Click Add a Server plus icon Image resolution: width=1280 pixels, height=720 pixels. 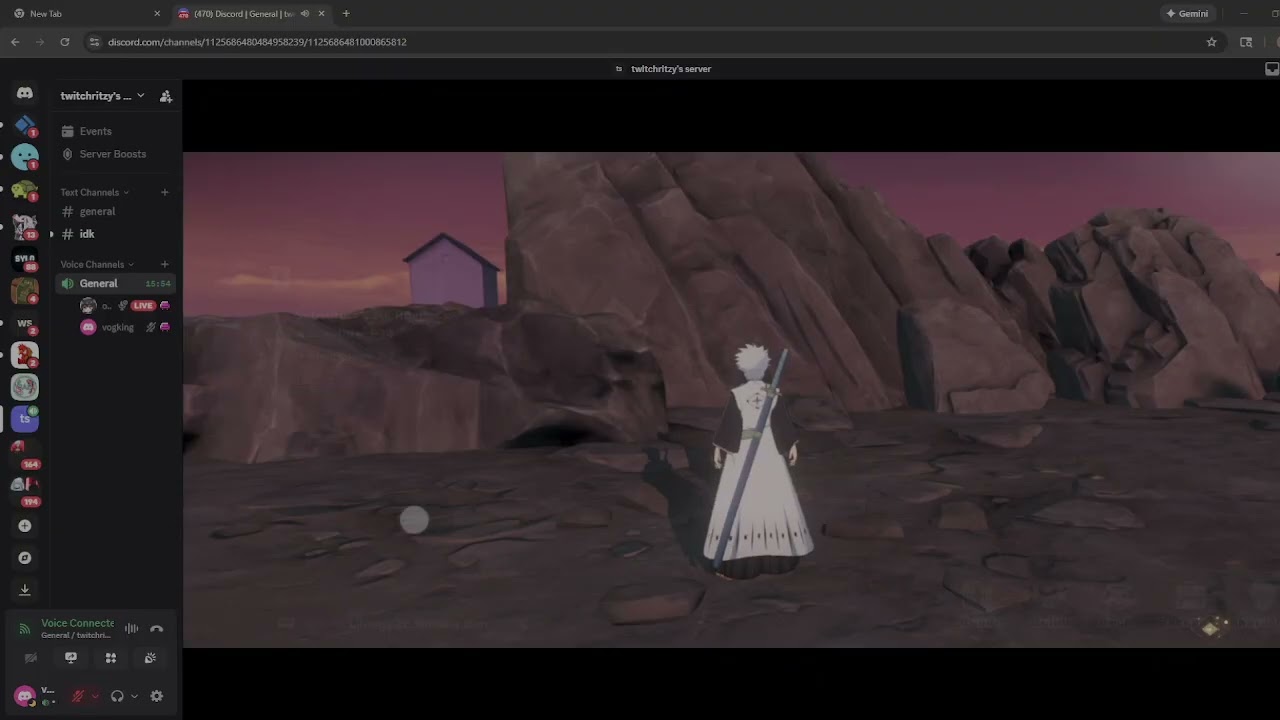(25, 526)
